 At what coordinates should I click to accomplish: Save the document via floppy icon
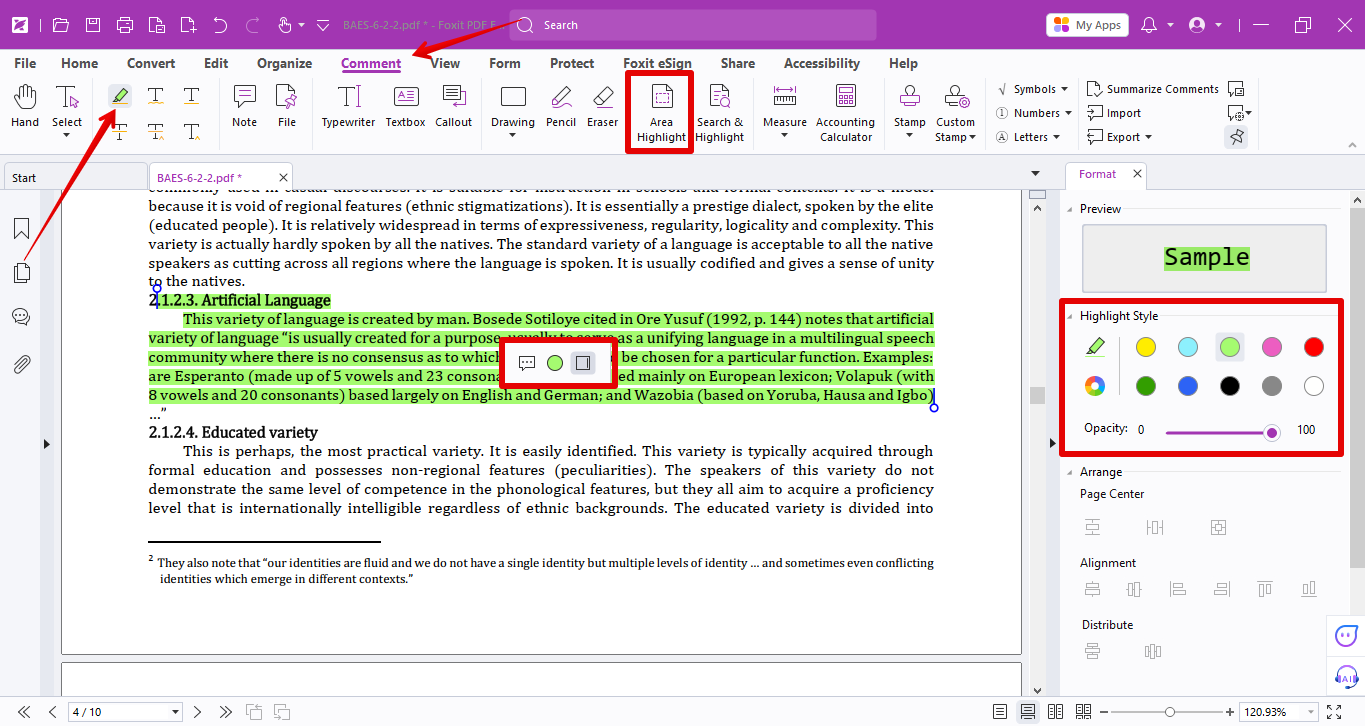(x=92, y=25)
